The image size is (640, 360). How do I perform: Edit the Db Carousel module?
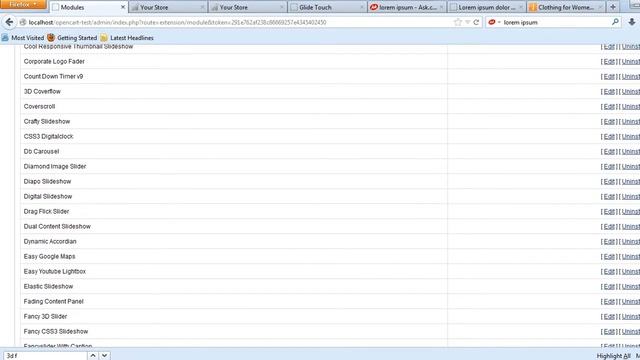pyautogui.click(x=609, y=152)
